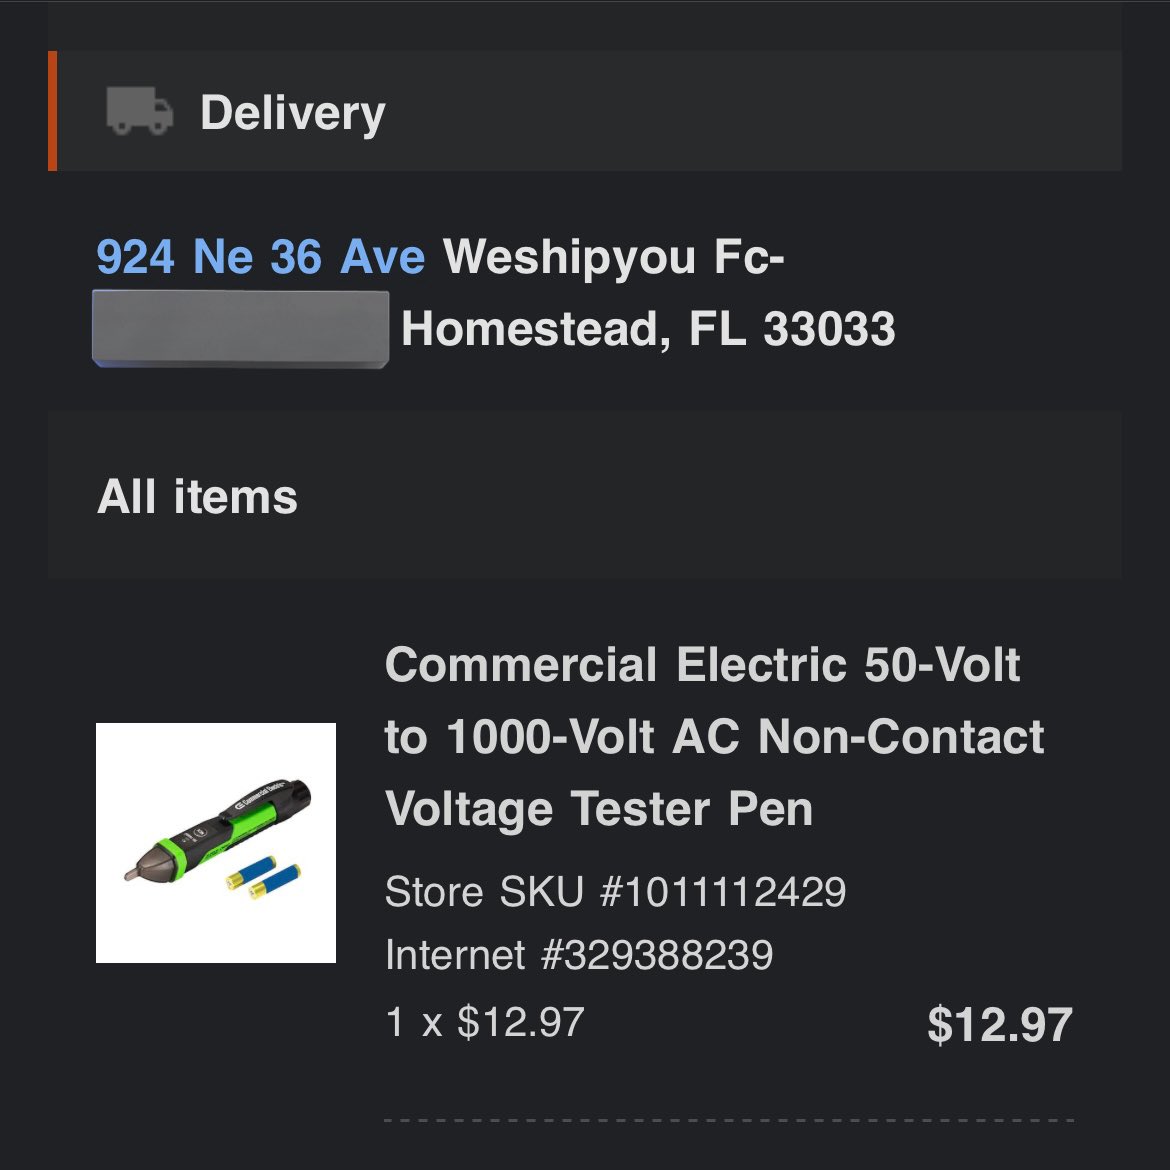Viewport: 1170px width, 1170px height.
Task: Select the Store SKU #1011112429 text
Action: (616, 891)
